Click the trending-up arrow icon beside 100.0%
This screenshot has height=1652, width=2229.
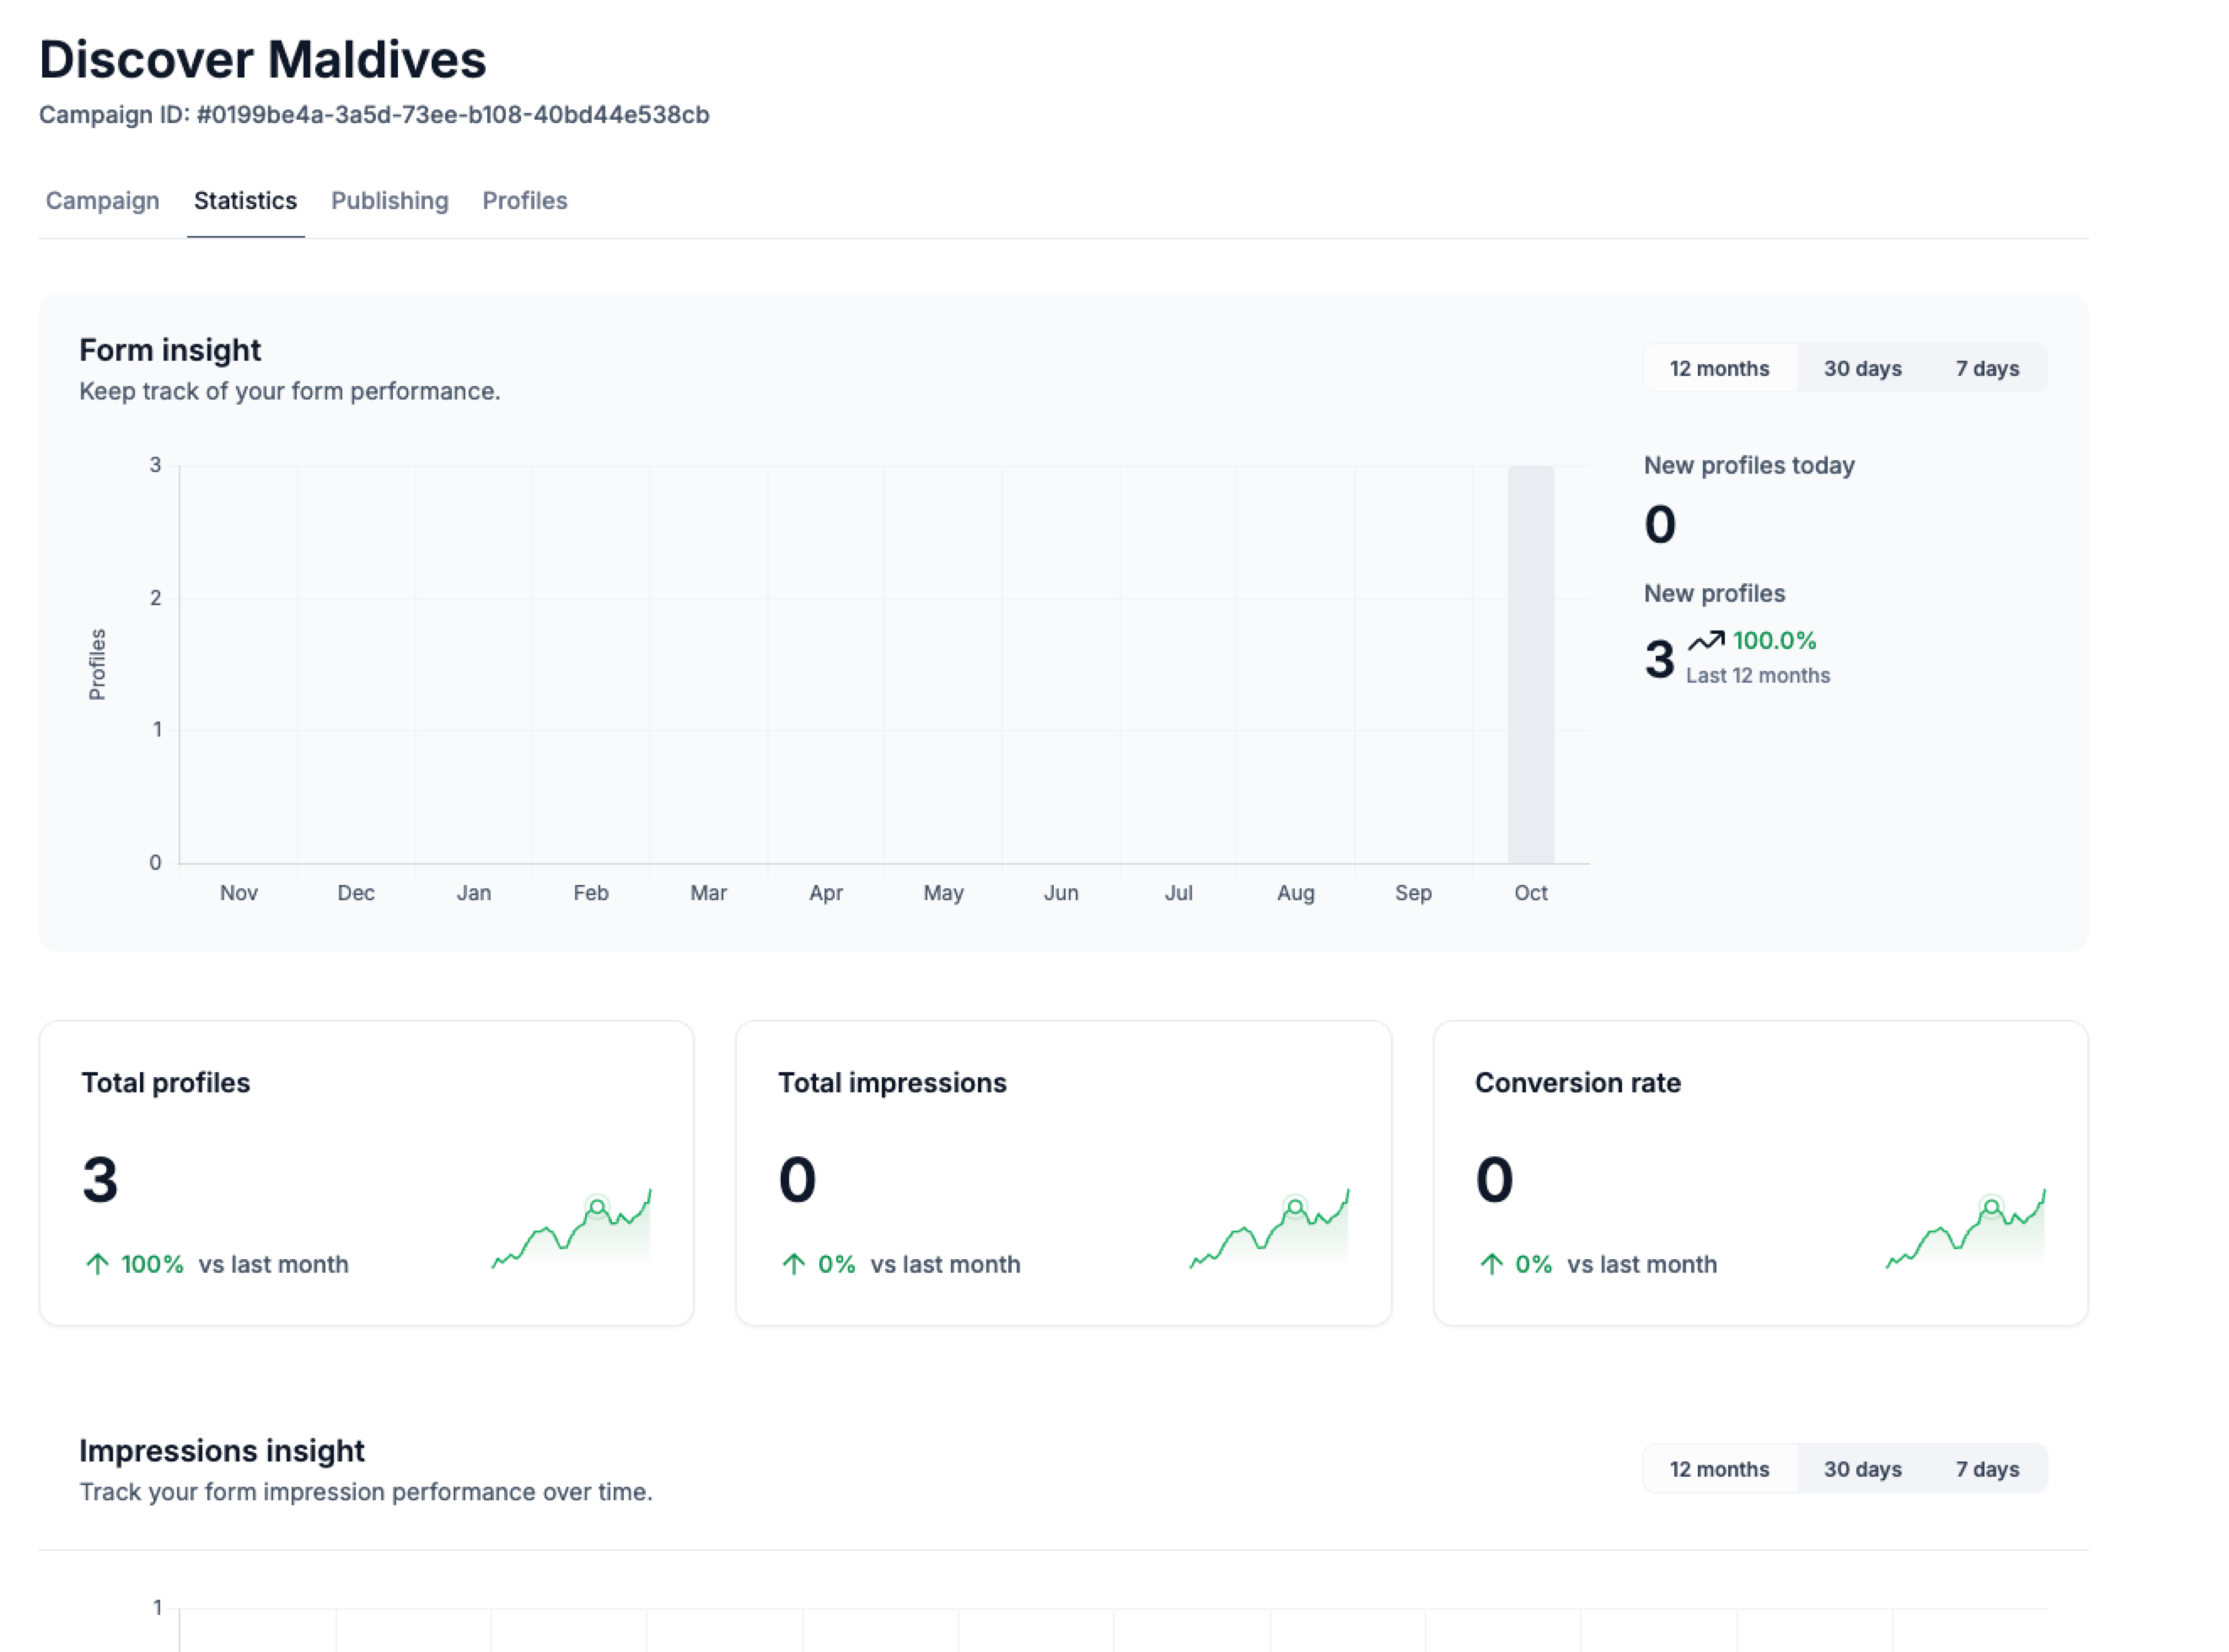pyautogui.click(x=1706, y=640)
